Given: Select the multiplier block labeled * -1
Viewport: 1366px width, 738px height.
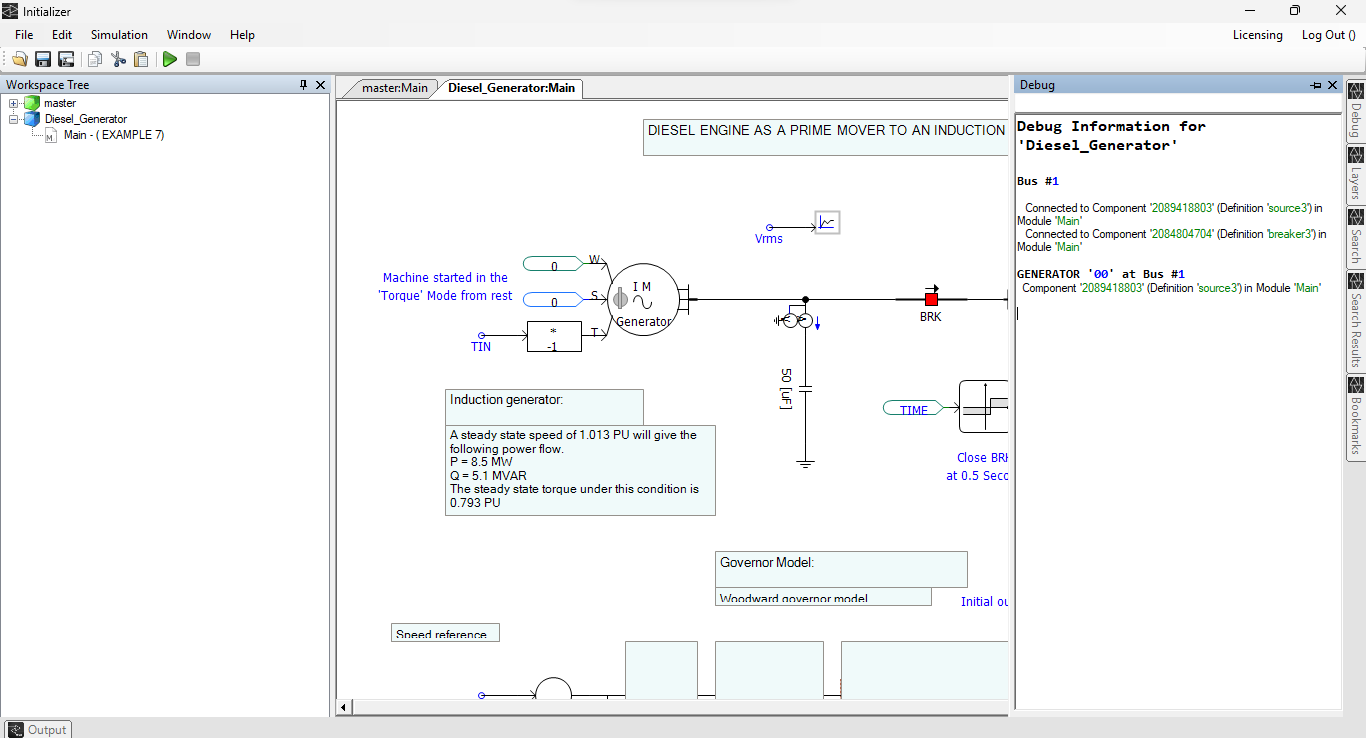Looking at the screenshot, I should (554, 337).
